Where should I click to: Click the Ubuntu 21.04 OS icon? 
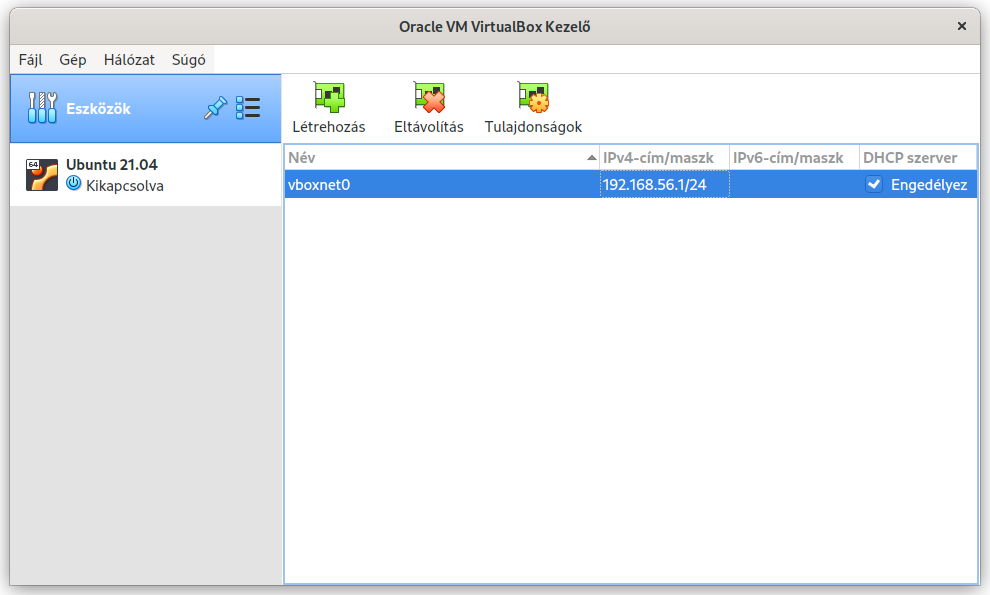(42, 175)
